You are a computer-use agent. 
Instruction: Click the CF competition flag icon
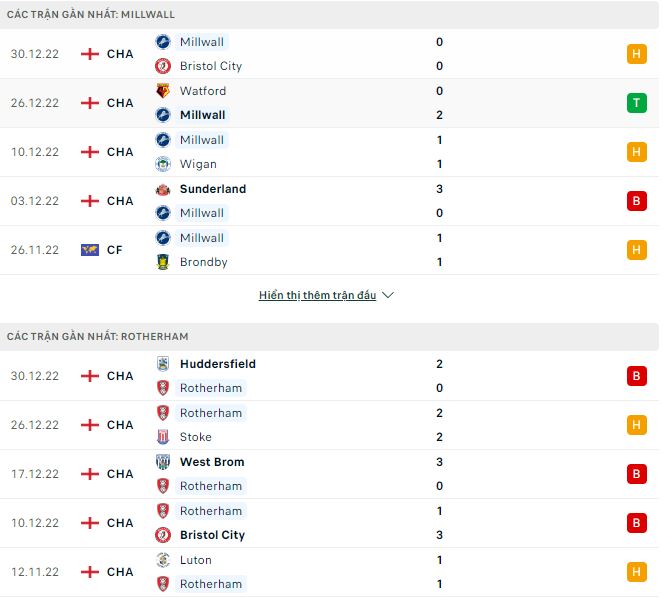(90, 250)
